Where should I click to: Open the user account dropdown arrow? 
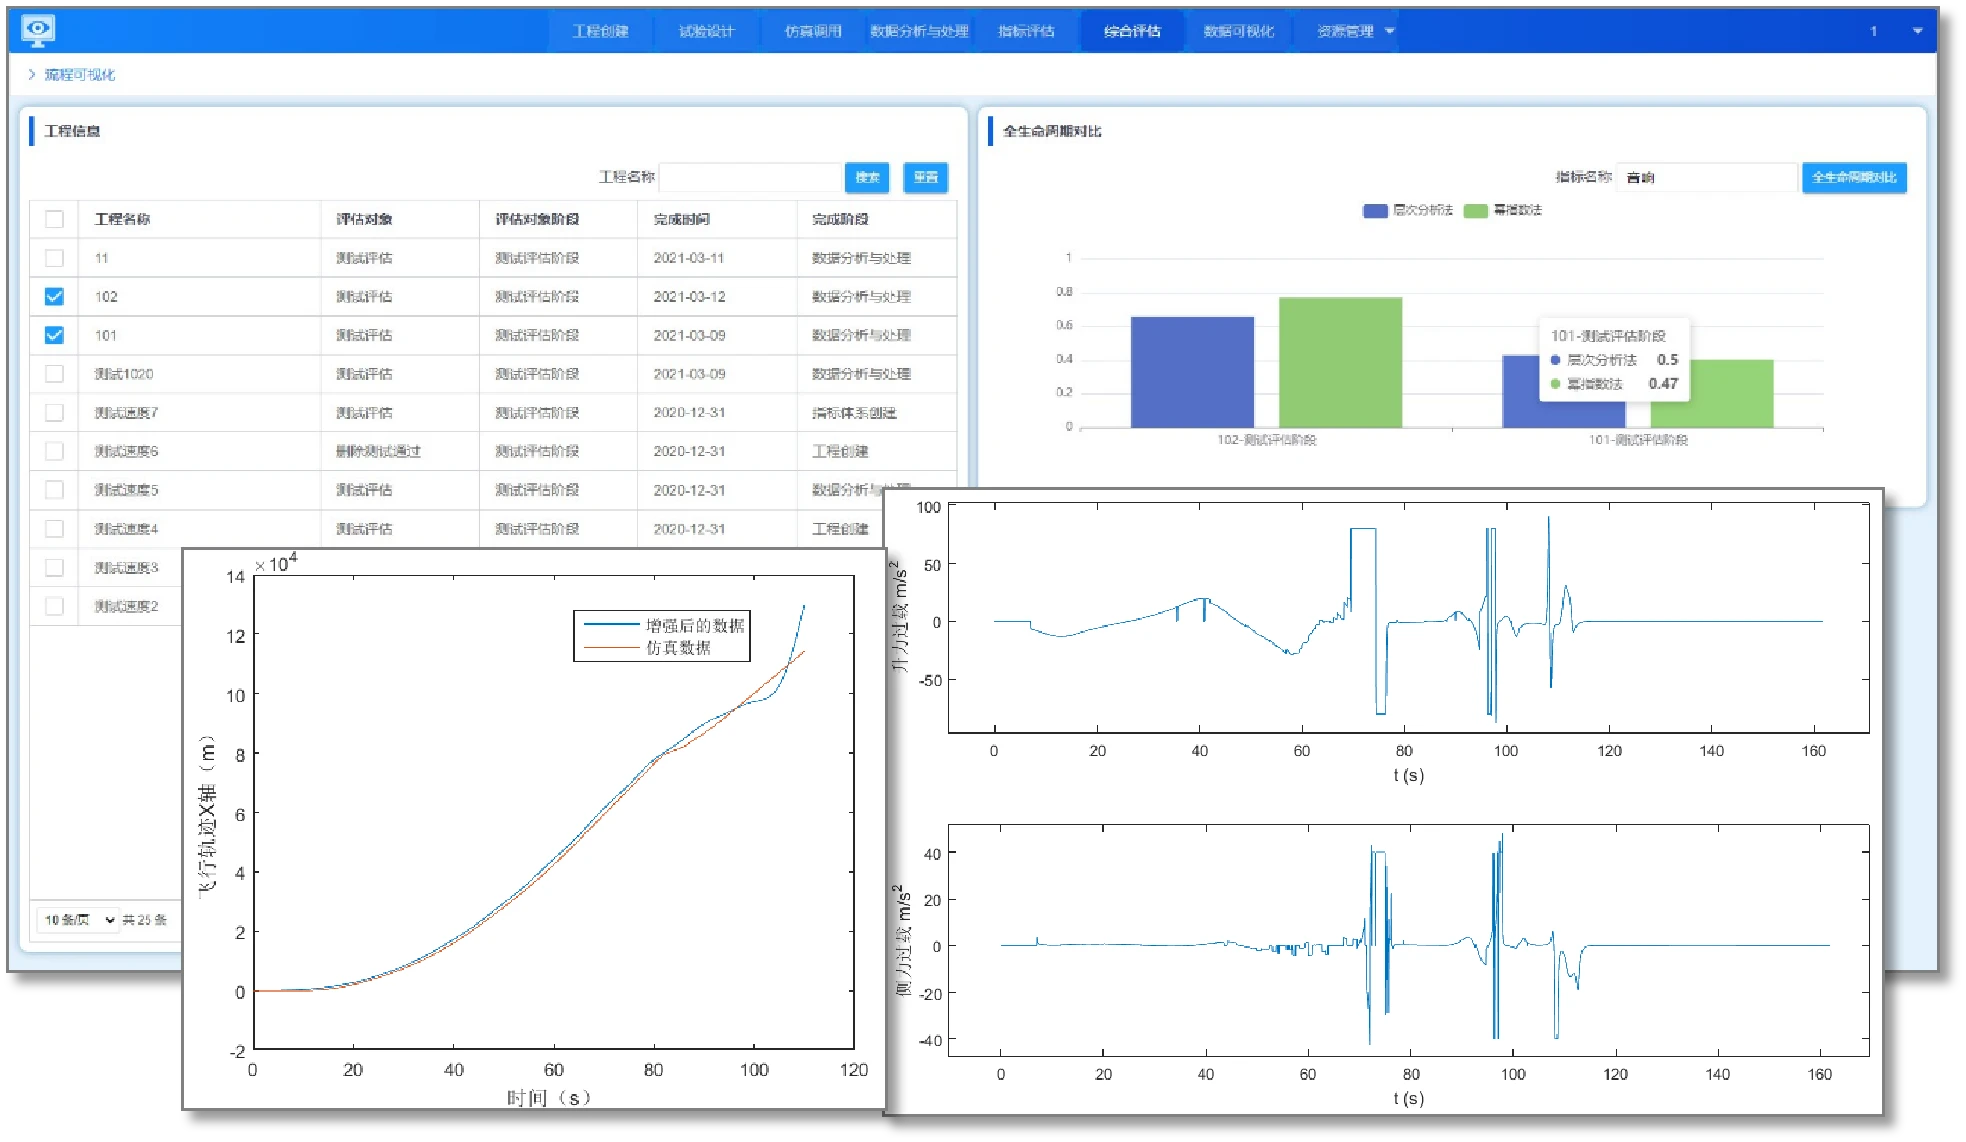pyautogui.click(x=1917, y=31)
